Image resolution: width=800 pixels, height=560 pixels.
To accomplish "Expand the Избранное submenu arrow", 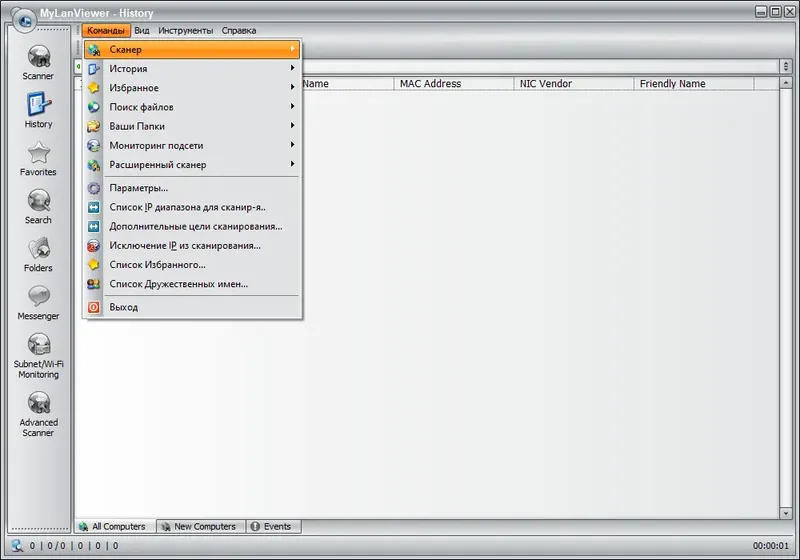I will pos(293,87).
